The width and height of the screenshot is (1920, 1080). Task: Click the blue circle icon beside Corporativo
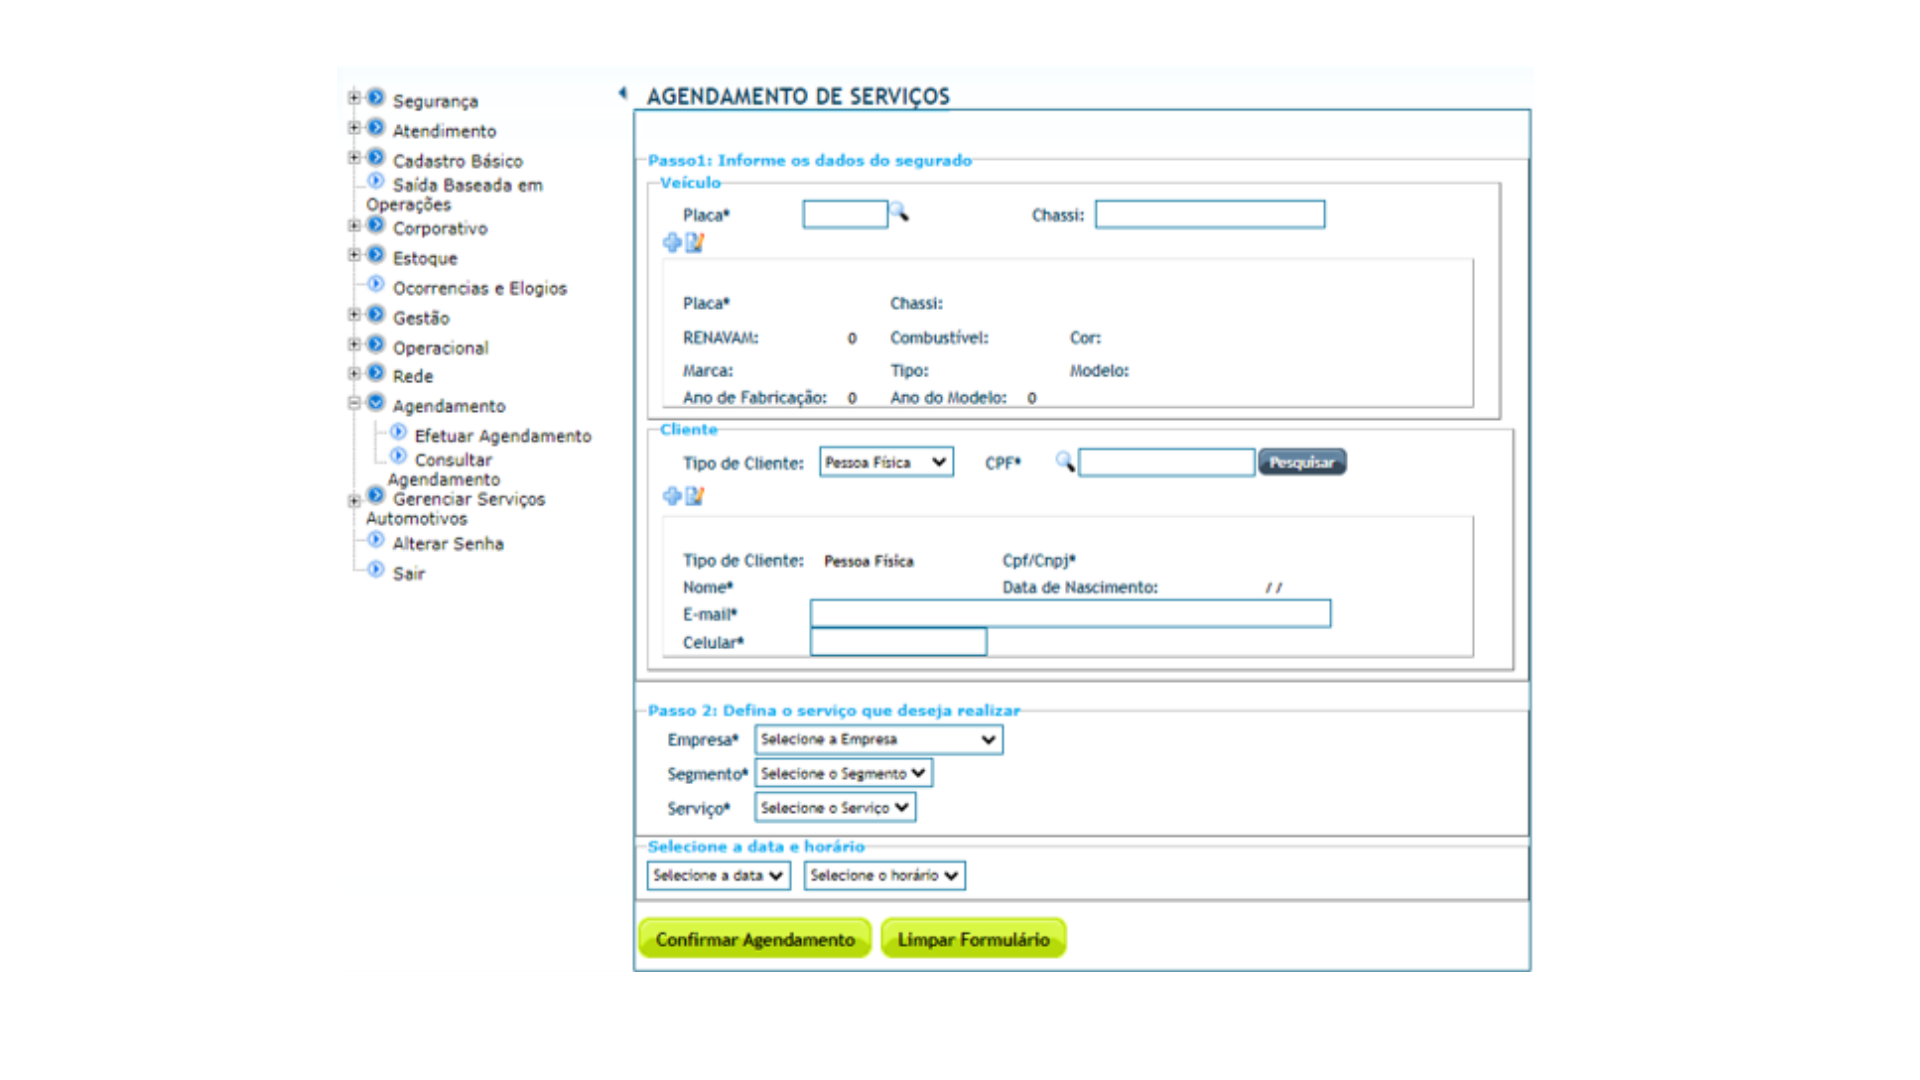point(376,225)
